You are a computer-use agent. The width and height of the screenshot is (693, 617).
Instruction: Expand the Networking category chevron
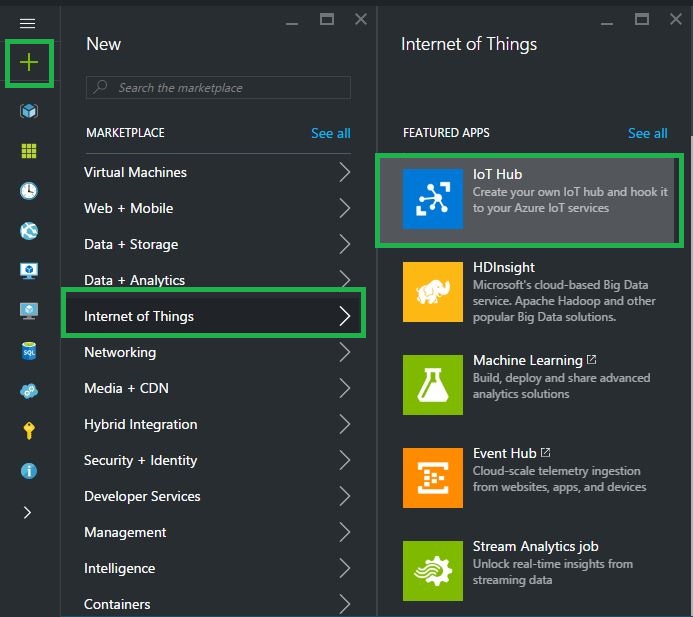(x=345, y=352)
